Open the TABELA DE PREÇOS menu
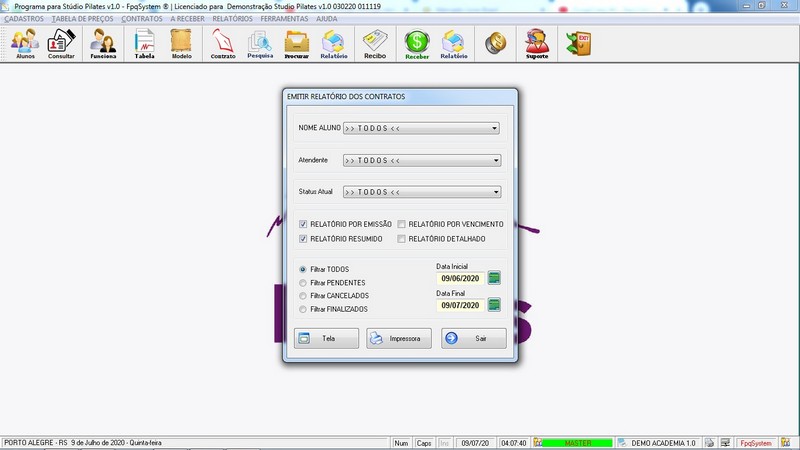 [83, 19]
